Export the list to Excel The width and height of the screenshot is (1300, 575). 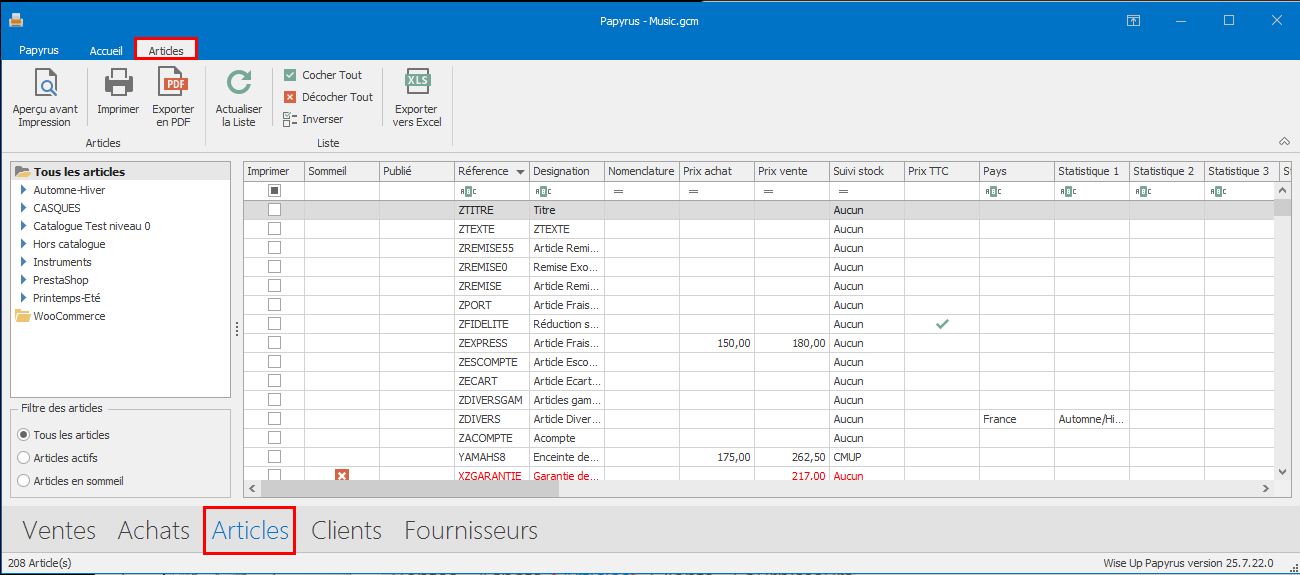click(x=416, y=98)
